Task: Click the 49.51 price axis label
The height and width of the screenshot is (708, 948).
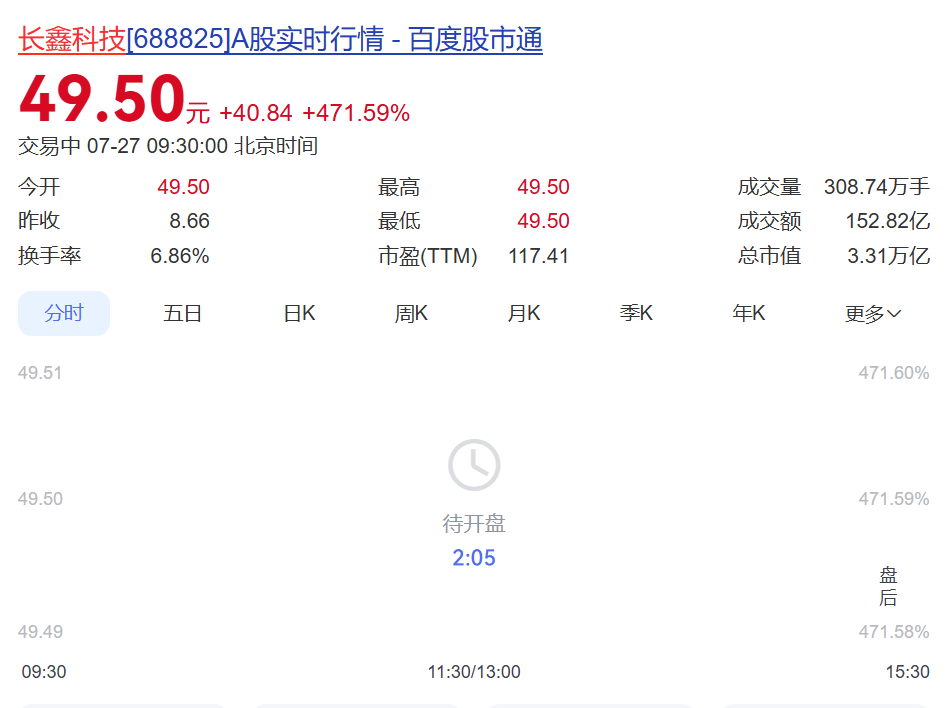Action: 40,372
